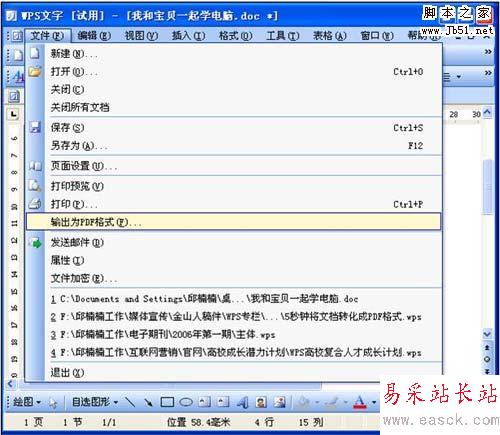Open the font color dropdown arrow
The image size is (500, 435).
(x=374, y=403)
